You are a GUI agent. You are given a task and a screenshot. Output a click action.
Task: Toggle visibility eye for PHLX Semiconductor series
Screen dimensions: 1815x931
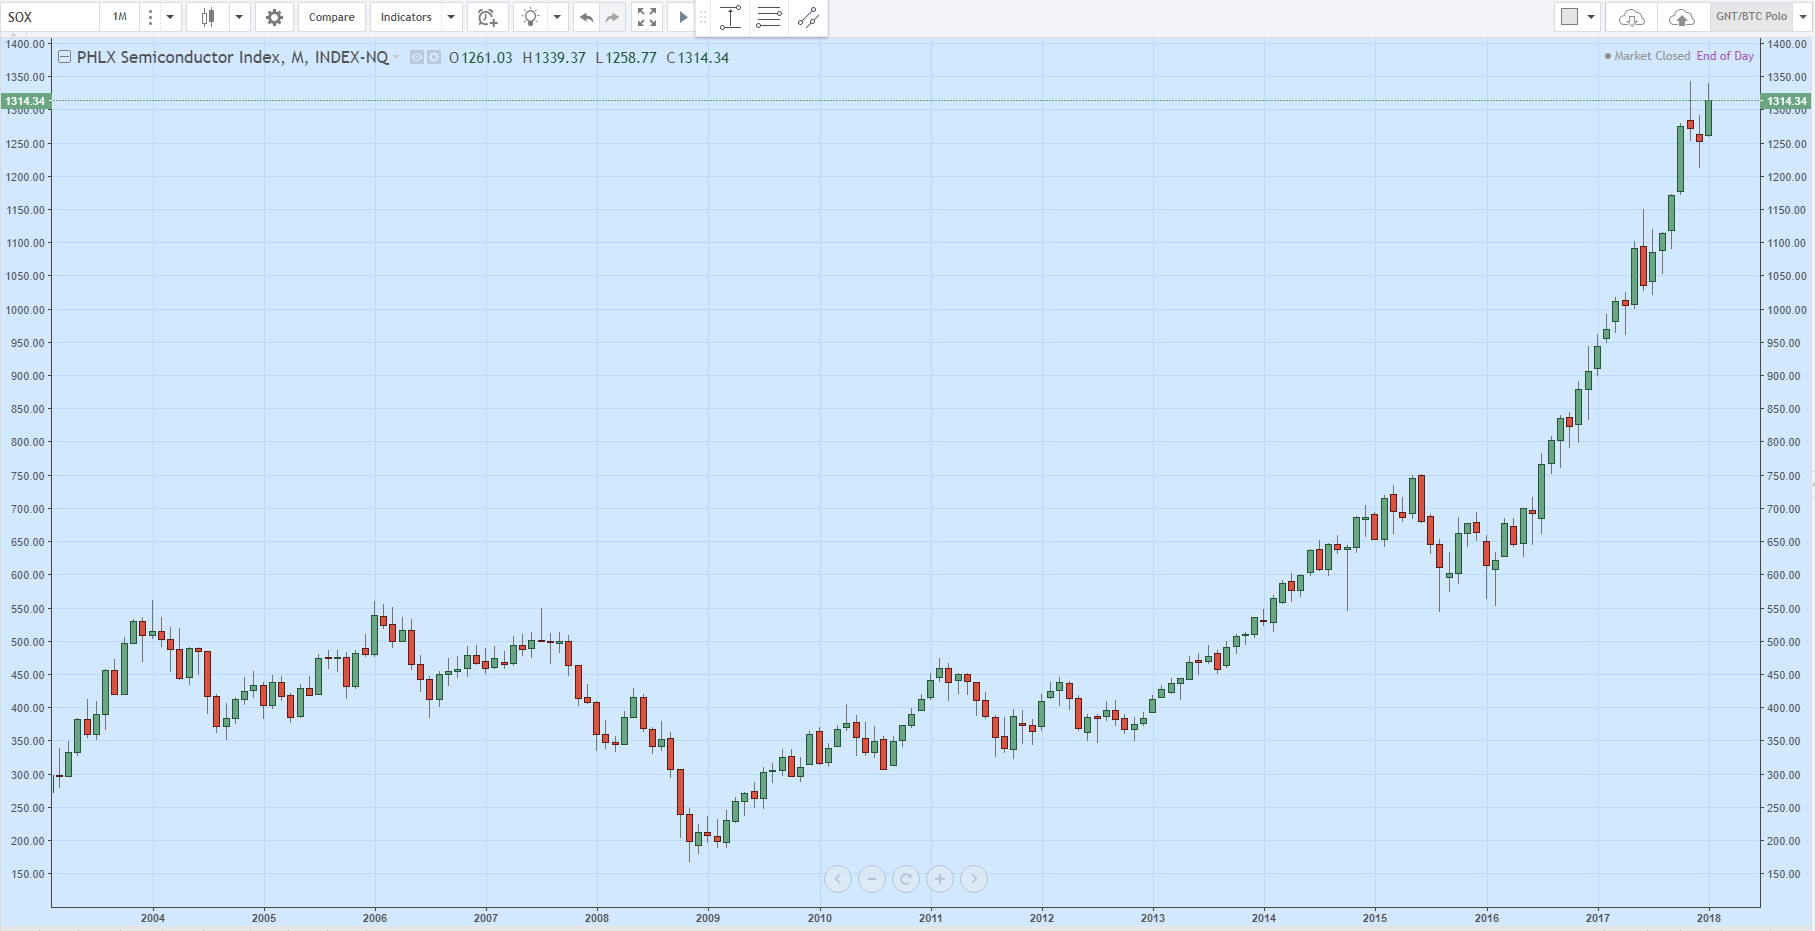click(x=417, y=57)
